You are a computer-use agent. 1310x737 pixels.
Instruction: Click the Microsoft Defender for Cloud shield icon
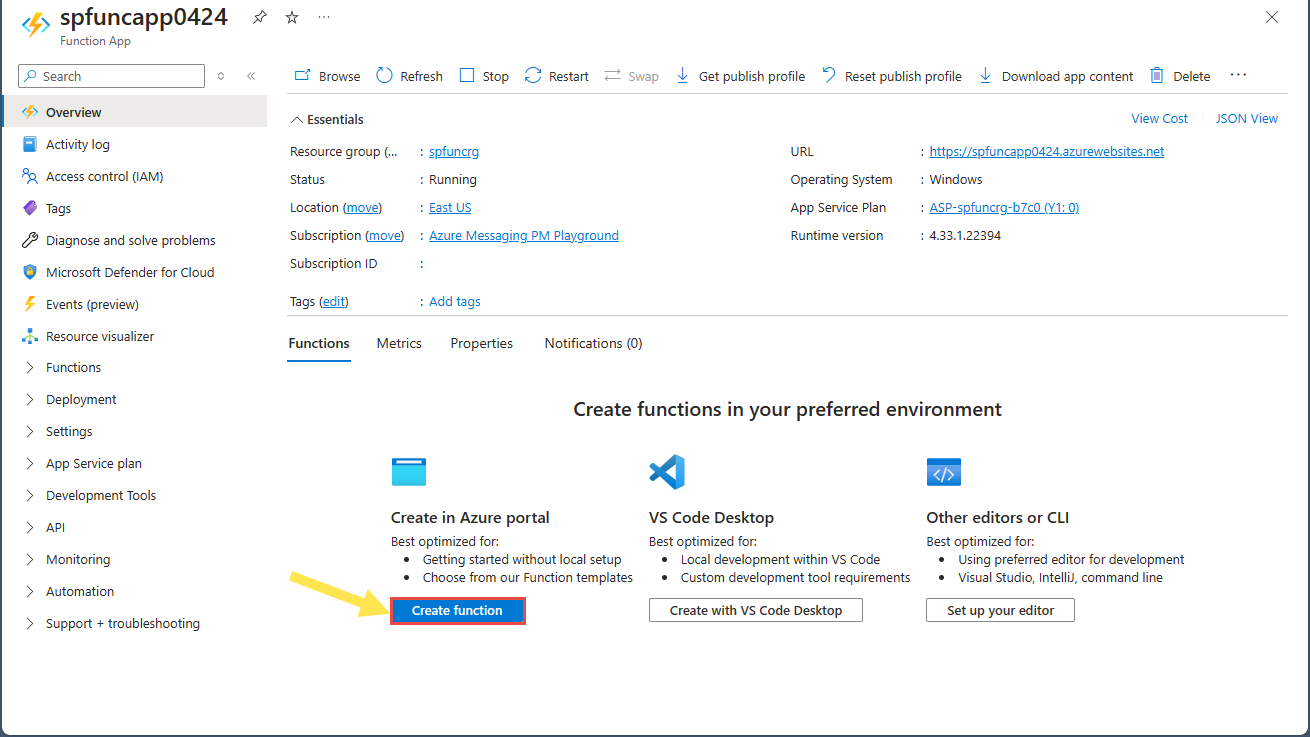[x=30, y=272]
